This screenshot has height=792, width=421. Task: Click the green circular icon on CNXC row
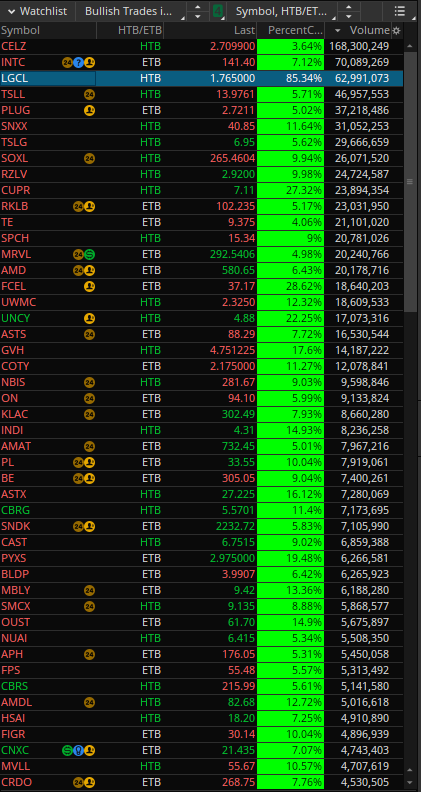pos(67,750)
